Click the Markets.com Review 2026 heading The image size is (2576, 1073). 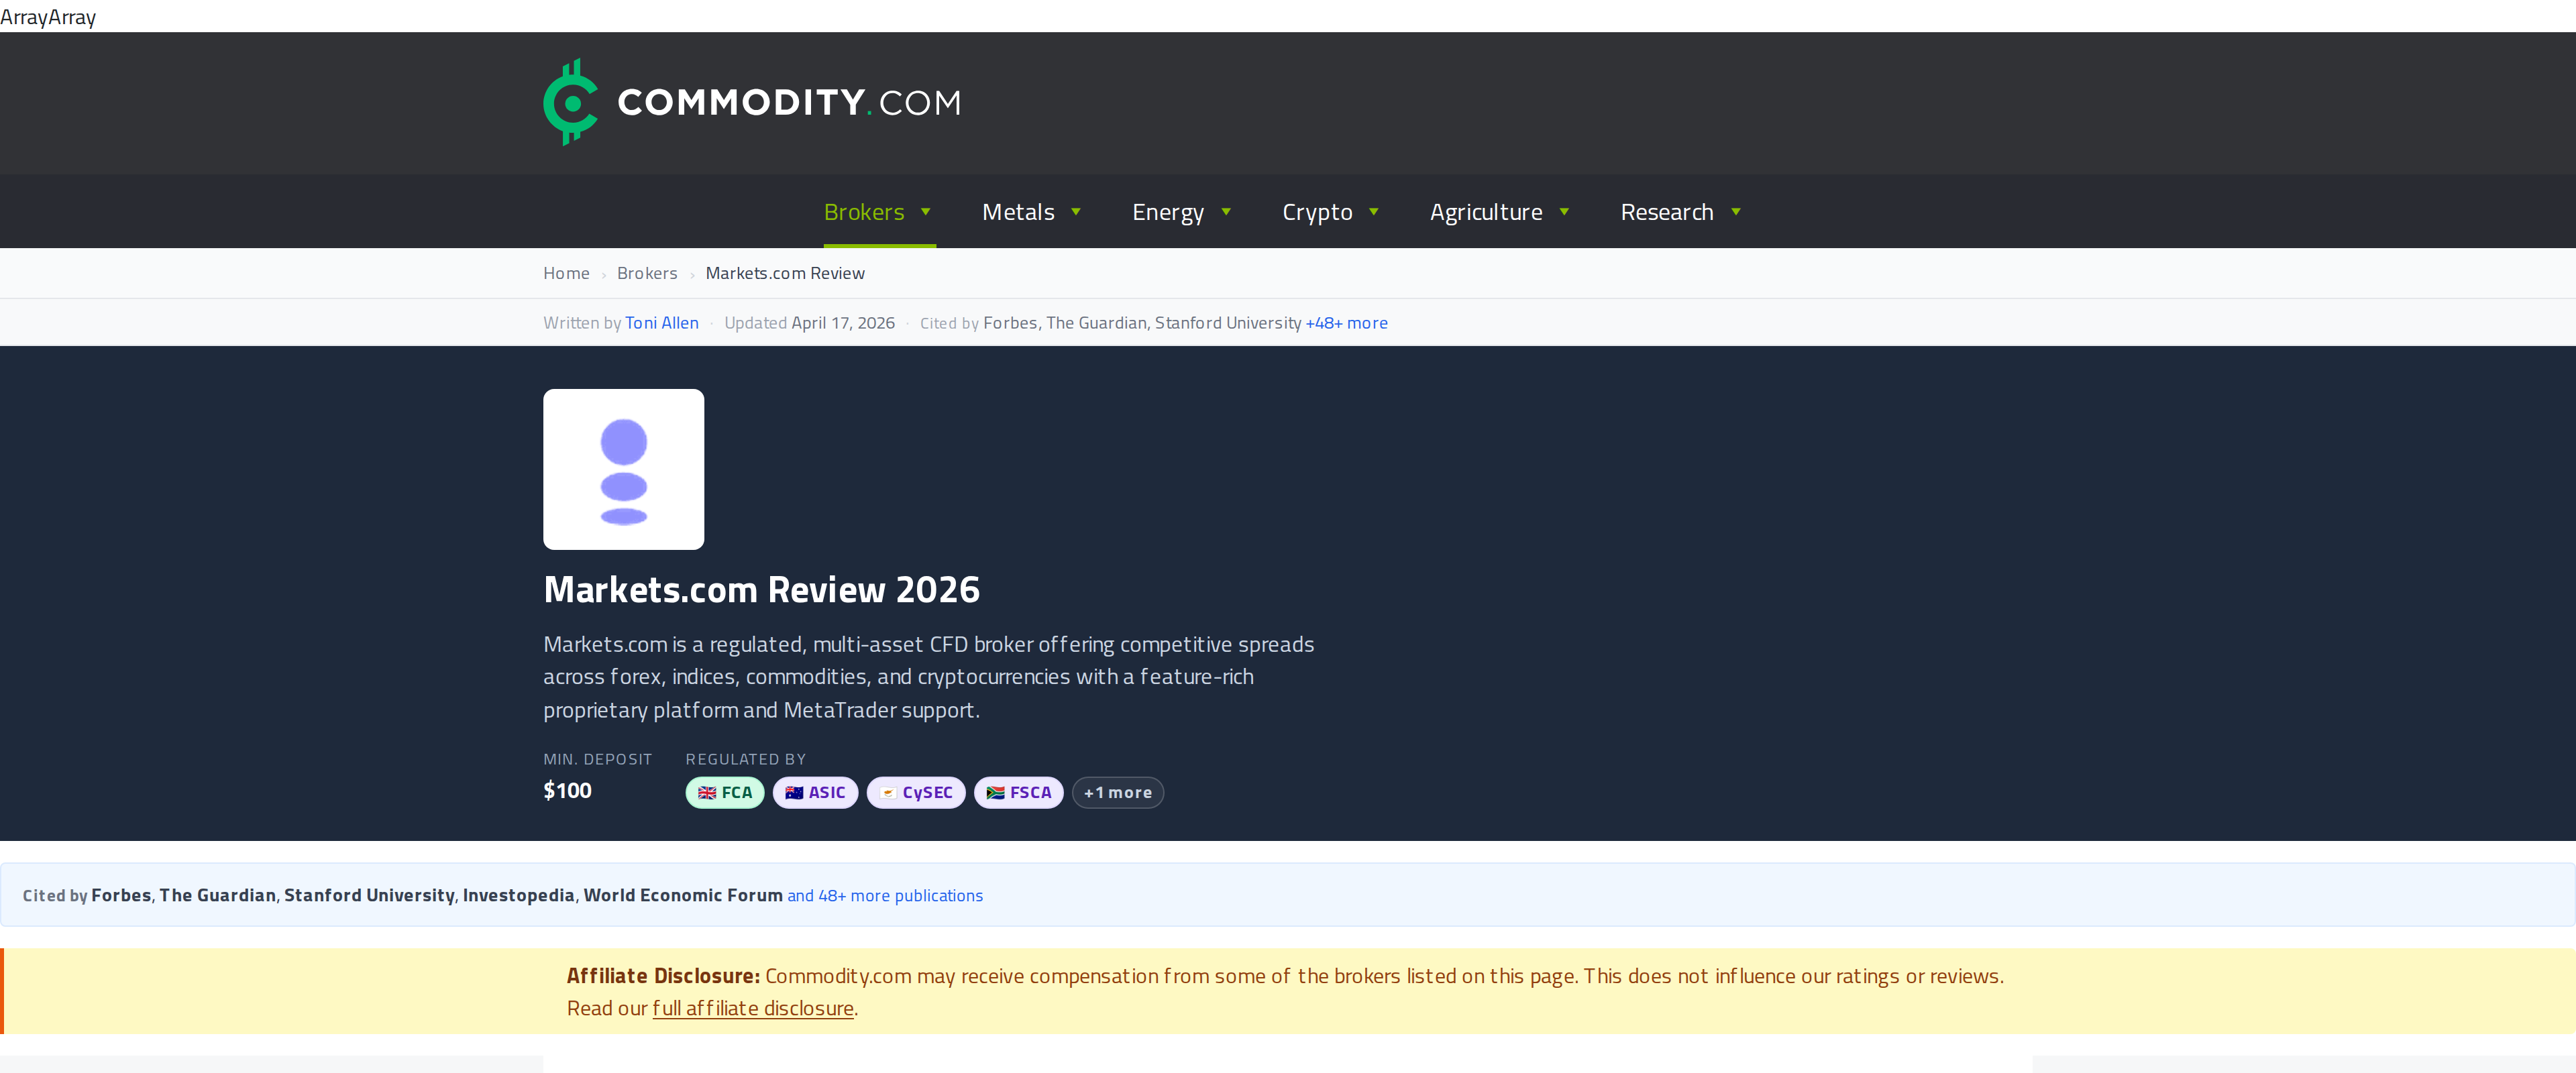[761, 590]
